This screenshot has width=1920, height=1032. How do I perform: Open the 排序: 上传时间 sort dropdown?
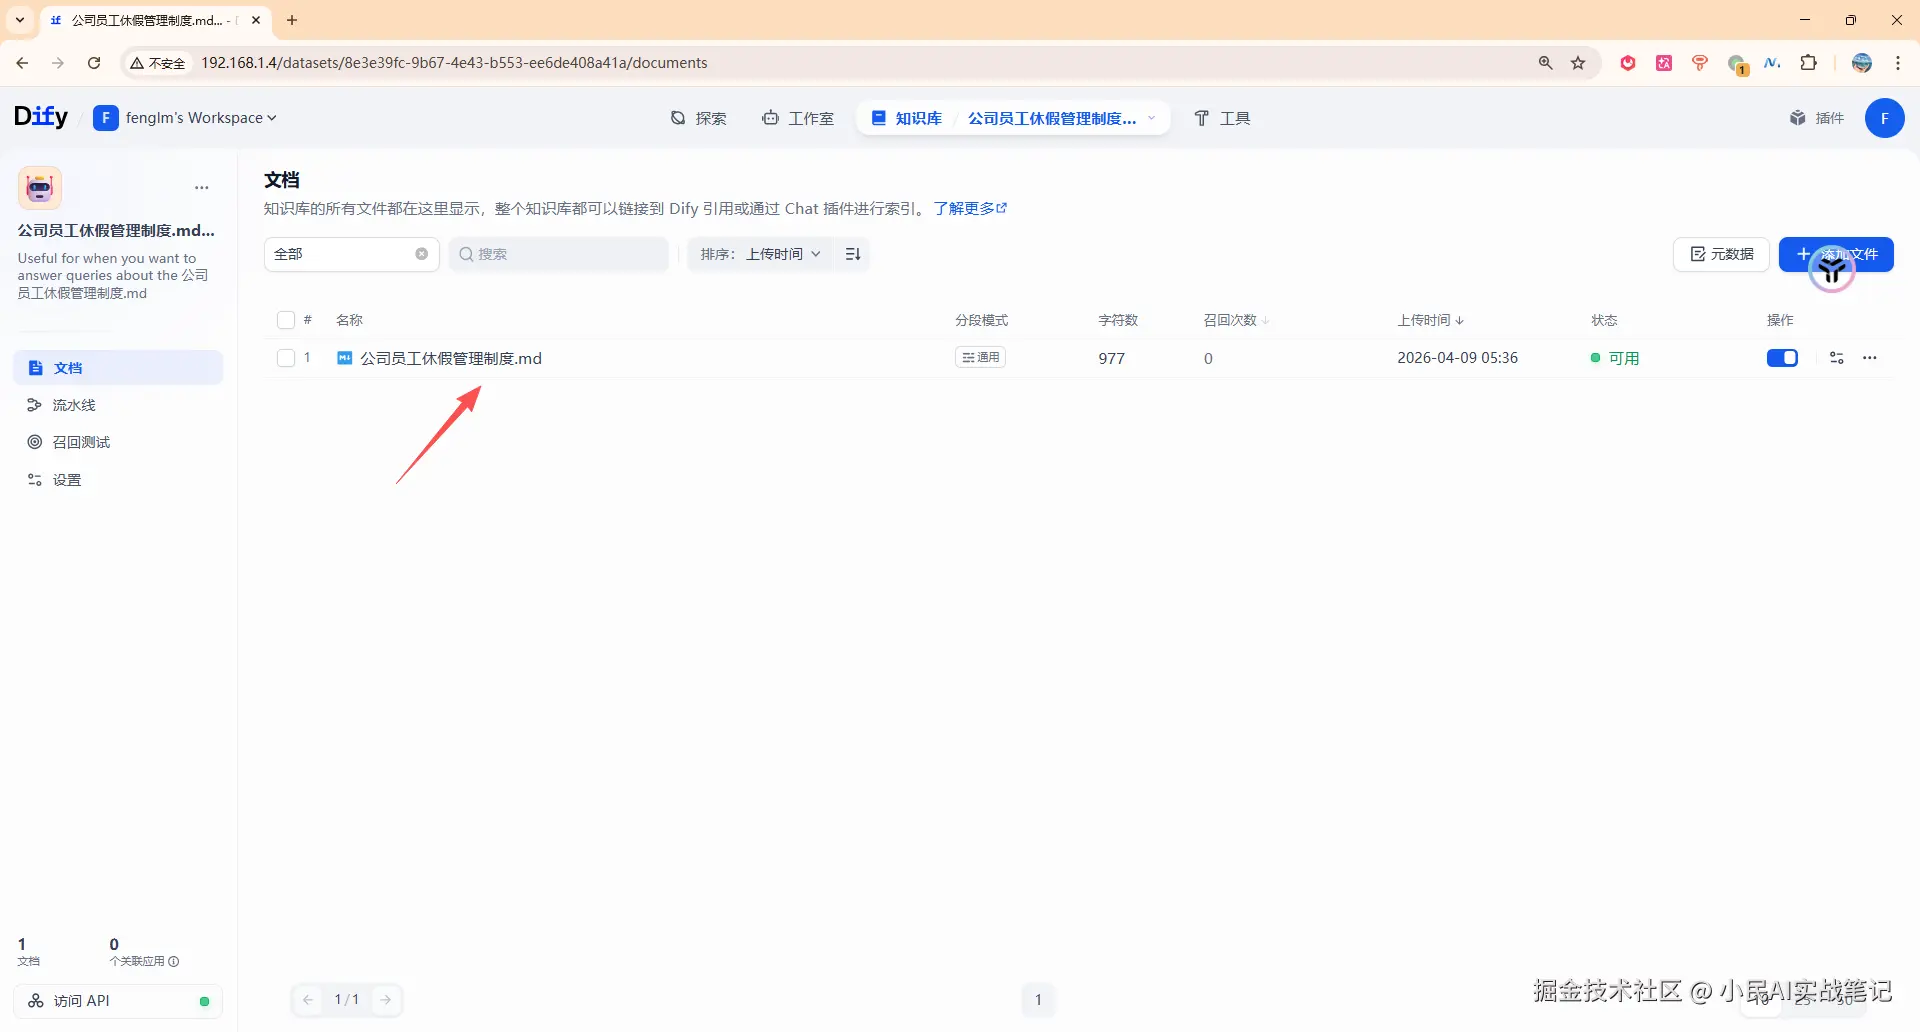point(760,254)
